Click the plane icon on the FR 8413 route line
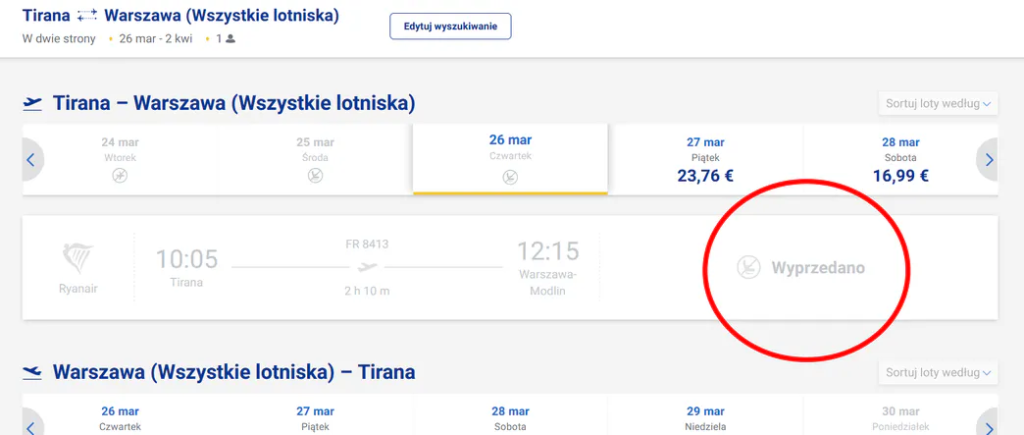The image size is (1024, 435). pyautogui.click(x=368, y=267)
